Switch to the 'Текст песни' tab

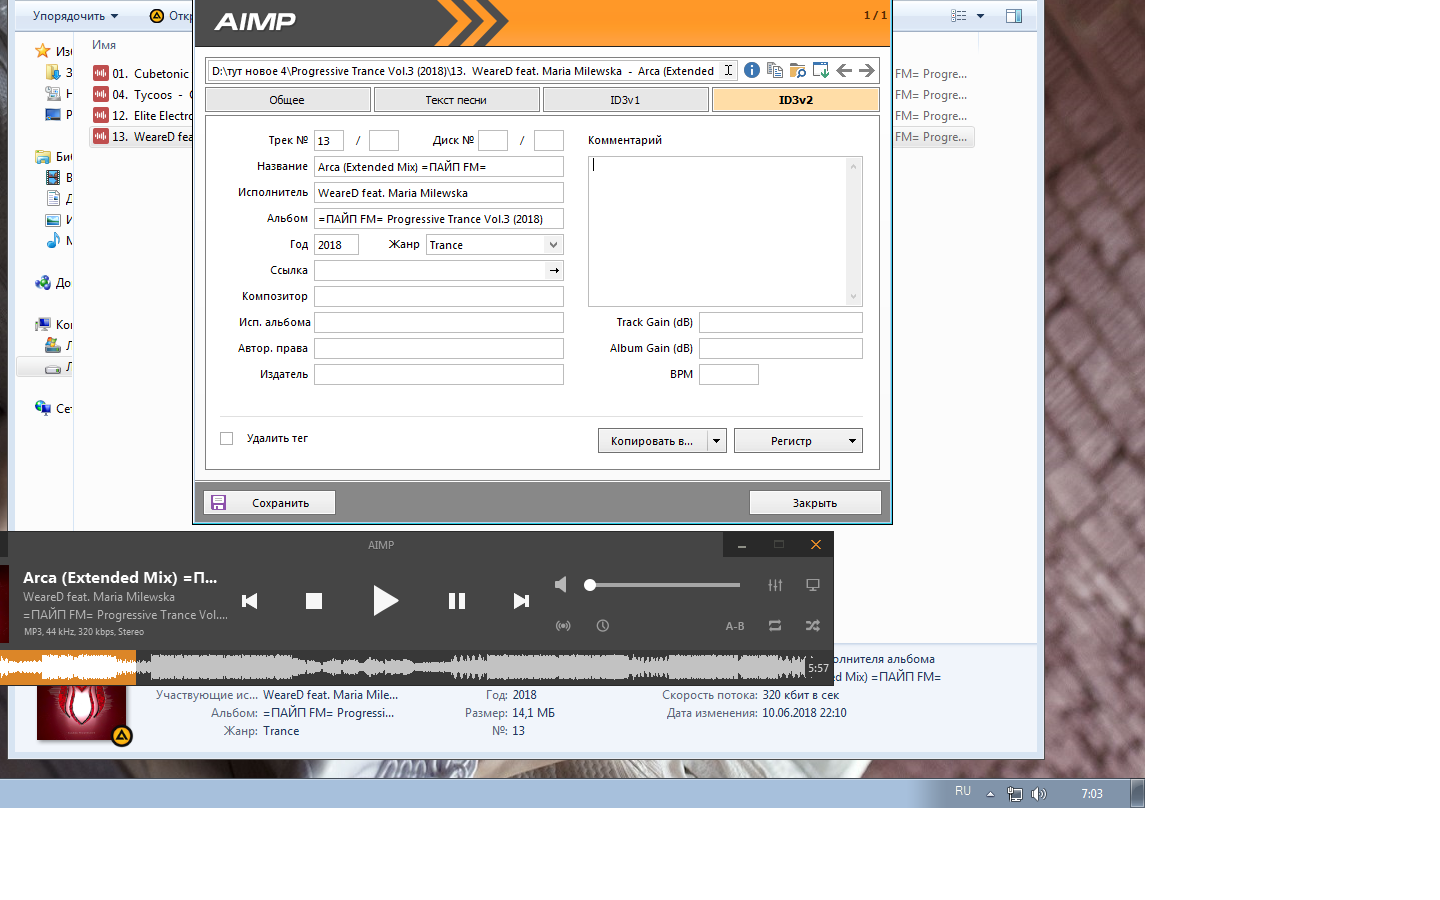tap(456, 100)
